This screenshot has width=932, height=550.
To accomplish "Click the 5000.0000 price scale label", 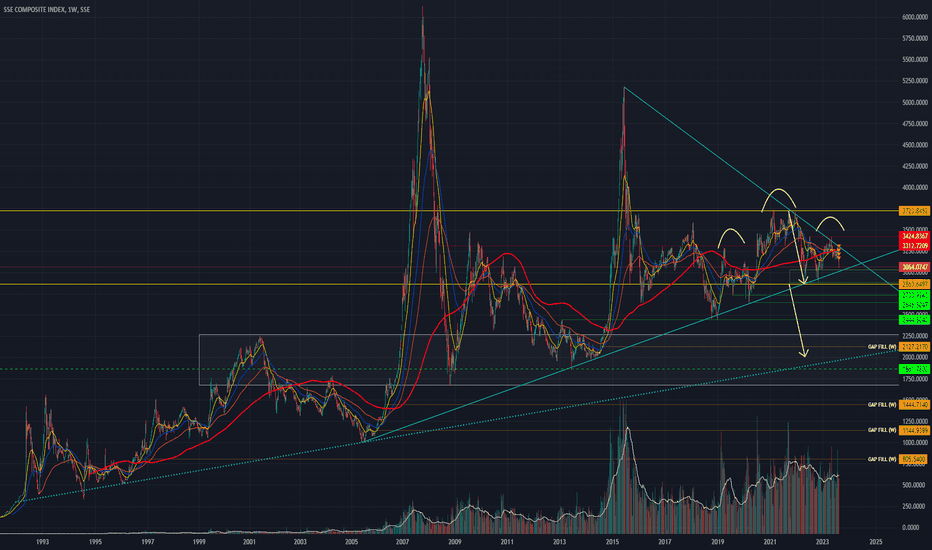I will pyautogui.click(x=915, y=102).
